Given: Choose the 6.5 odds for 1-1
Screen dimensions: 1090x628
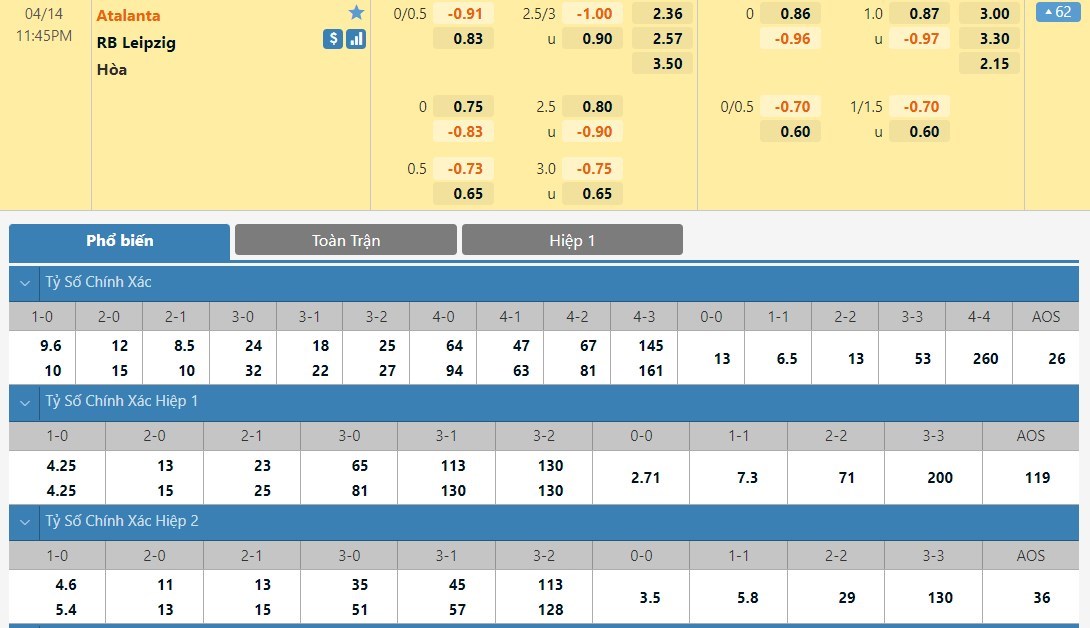Looking at the screenshot, I should point(786,358).
